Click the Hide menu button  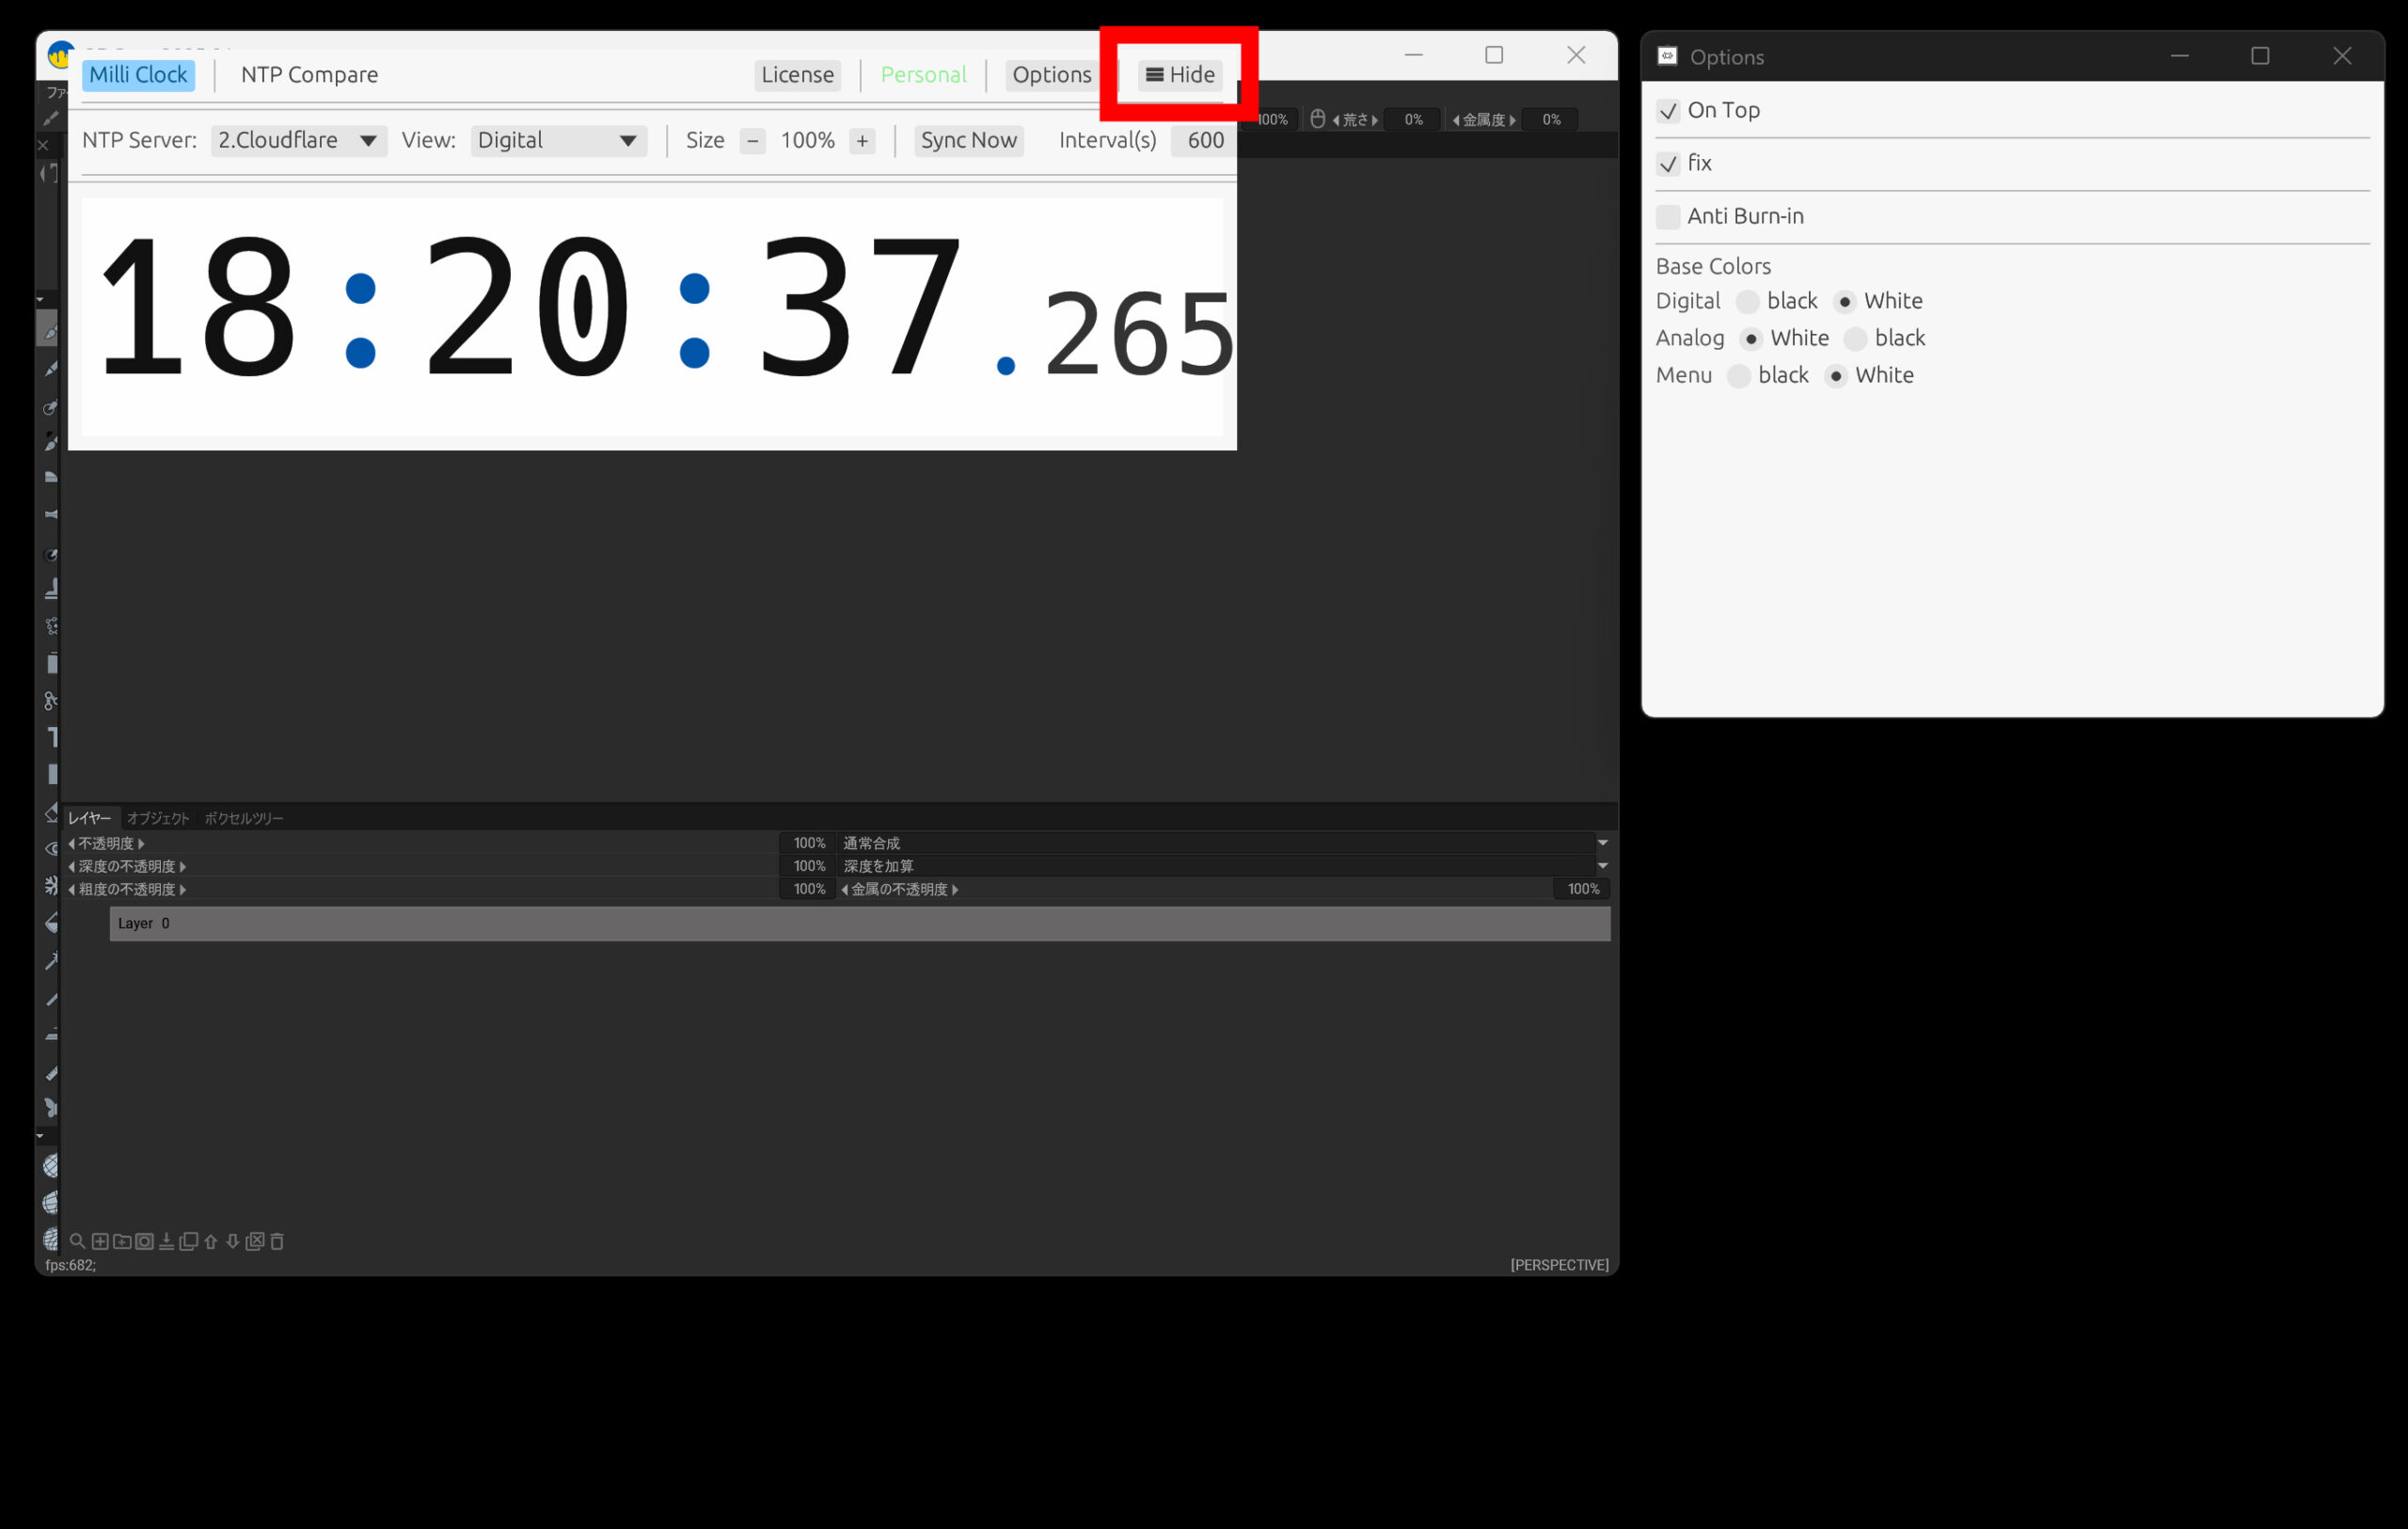click(x=1180, y=75)
